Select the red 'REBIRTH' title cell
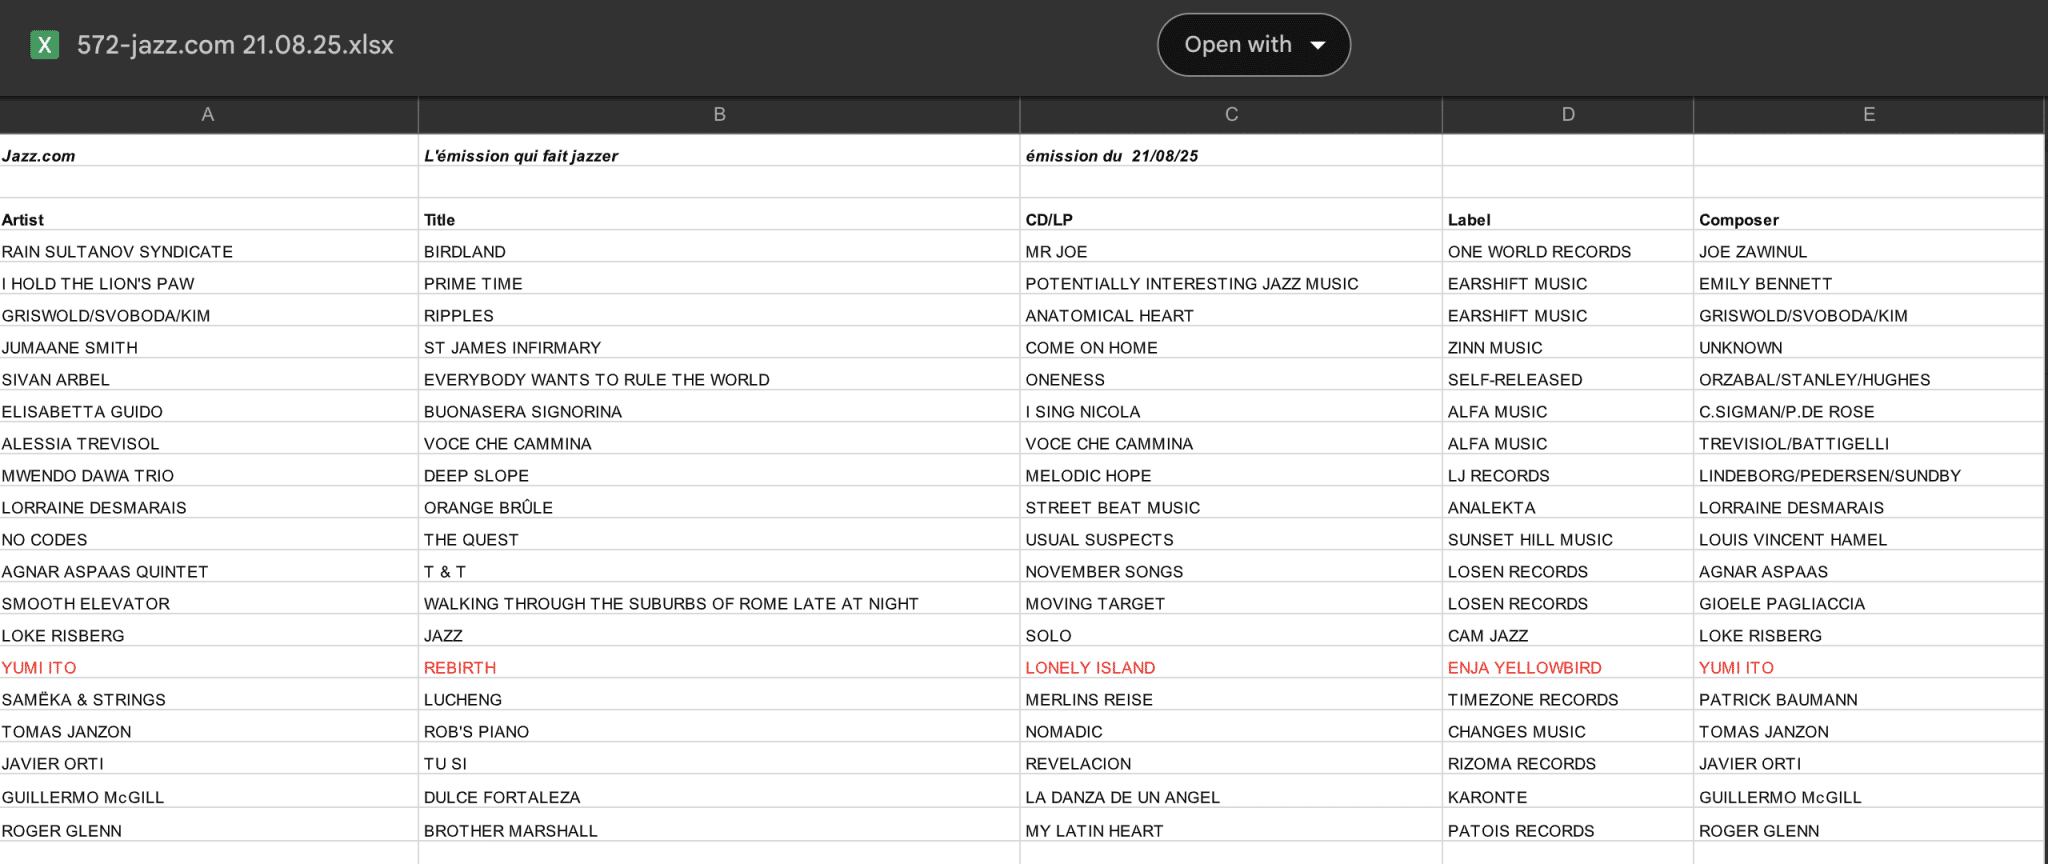The width and height of the screenshot is (2048, 864). pyautogui.click(x=719, y=663)
